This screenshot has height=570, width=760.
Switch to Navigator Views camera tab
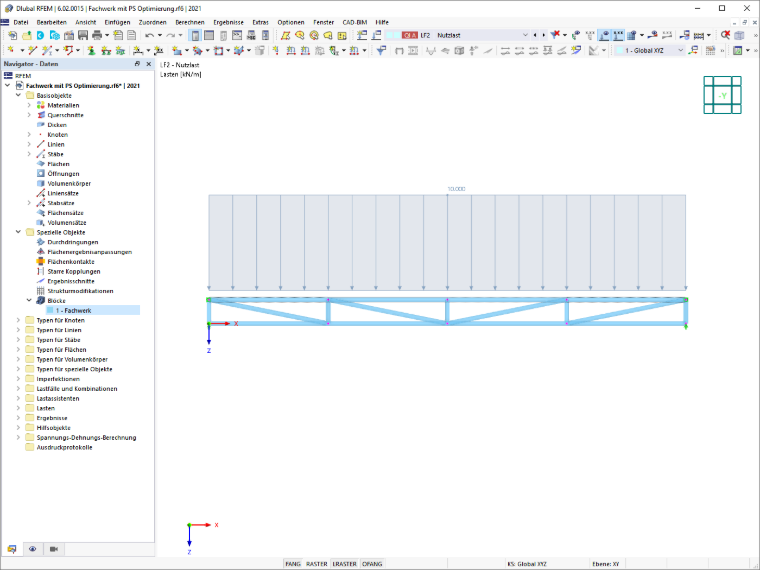[54, 549]
